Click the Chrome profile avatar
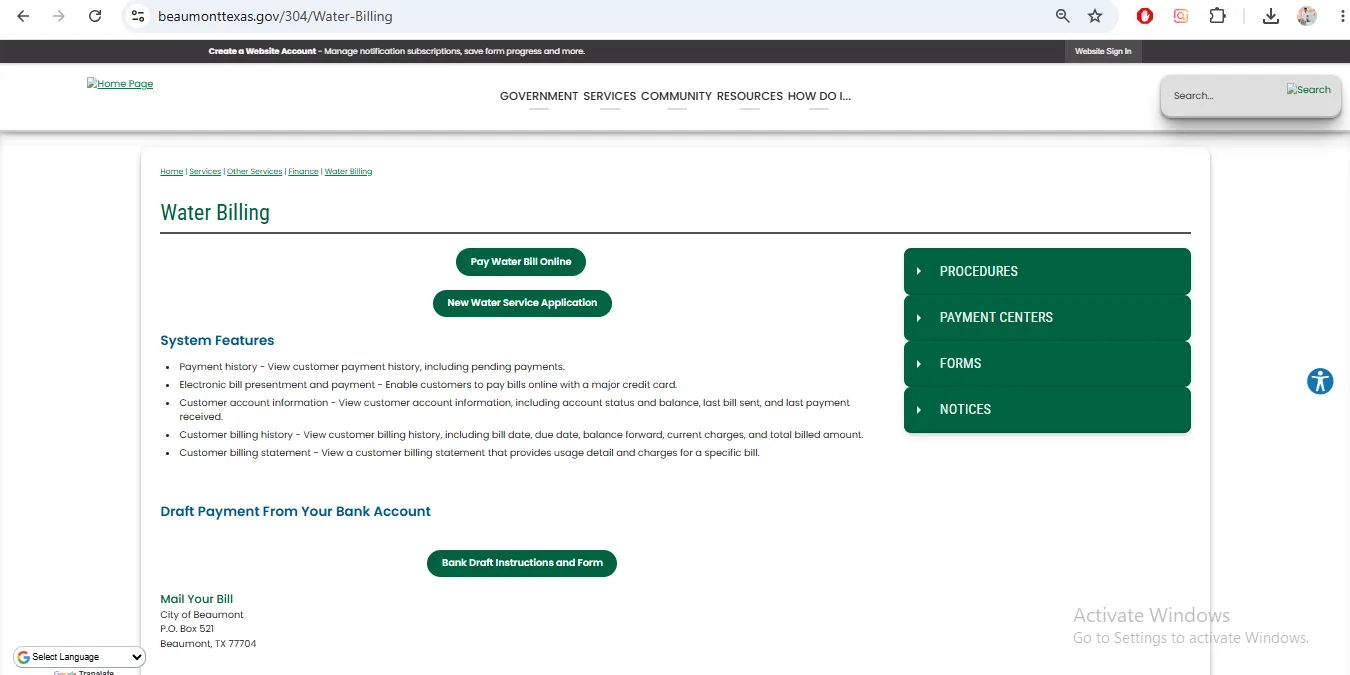1350x675 pixels. 1307,16
